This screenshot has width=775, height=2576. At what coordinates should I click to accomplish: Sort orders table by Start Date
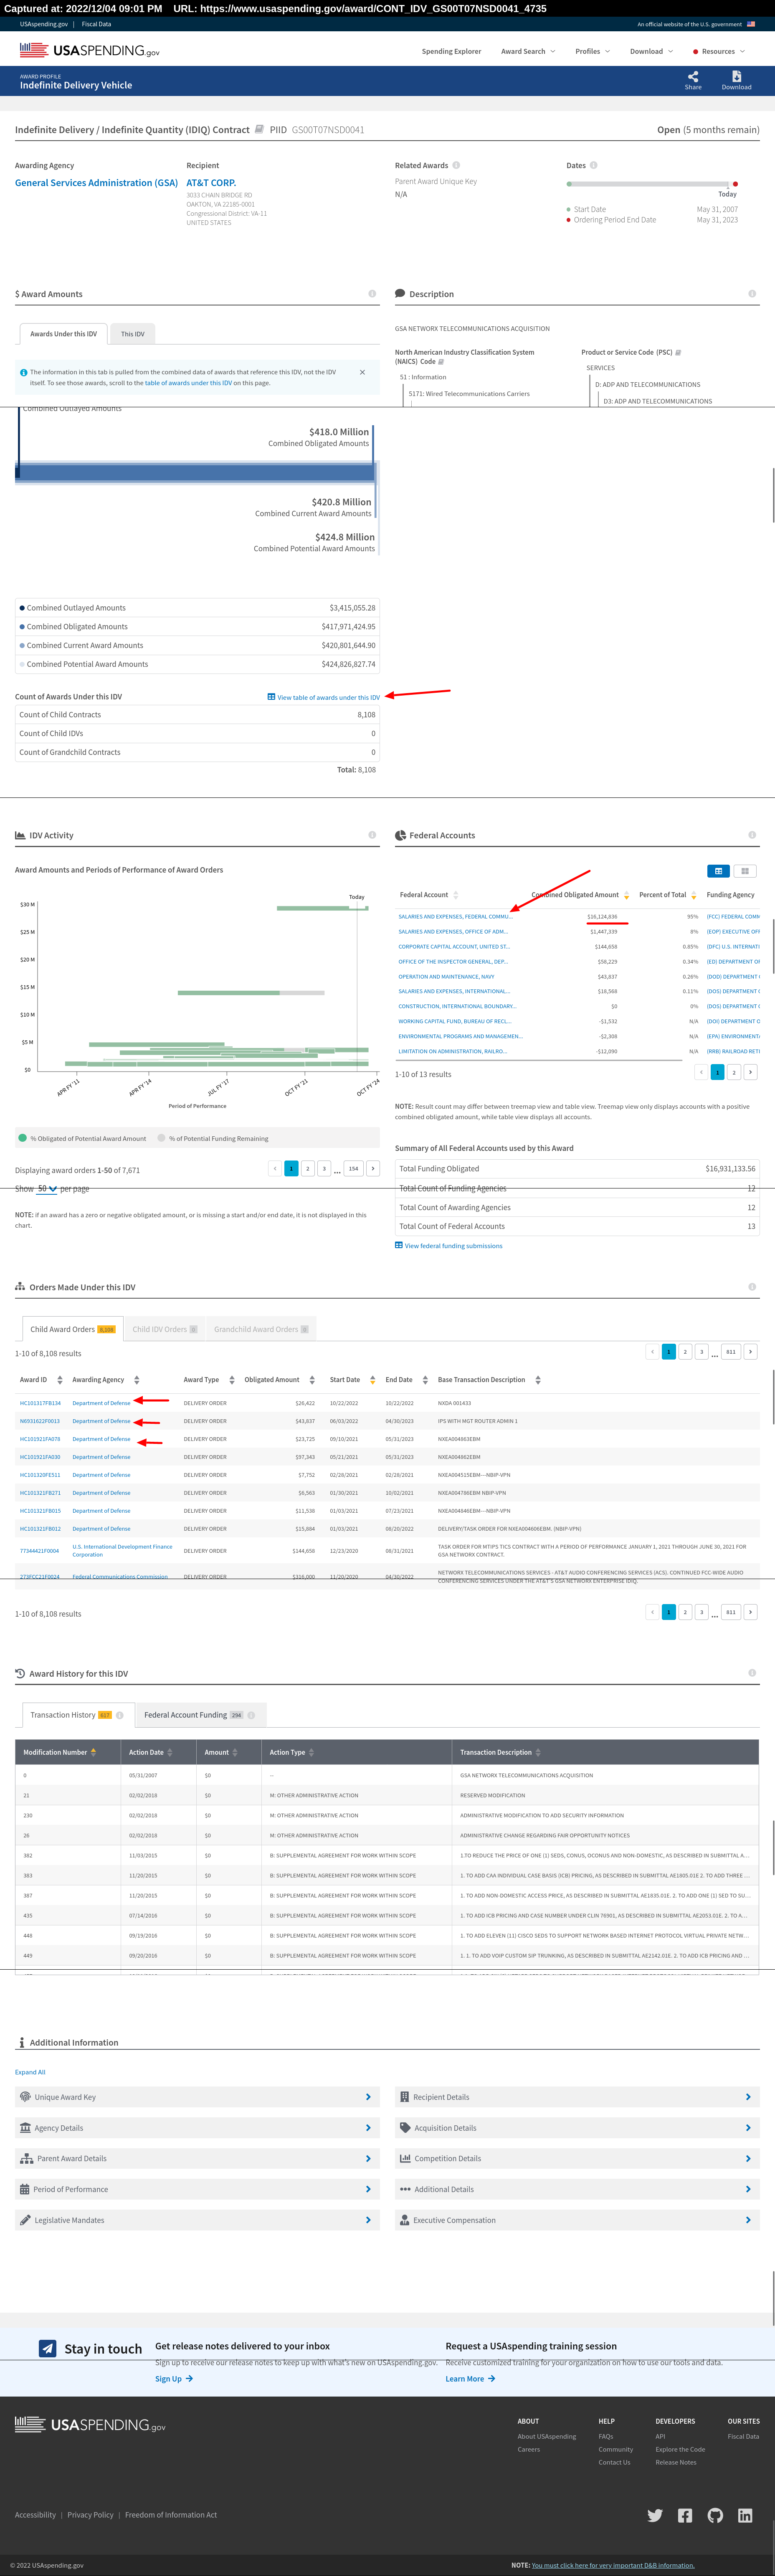click(372, 1380)
